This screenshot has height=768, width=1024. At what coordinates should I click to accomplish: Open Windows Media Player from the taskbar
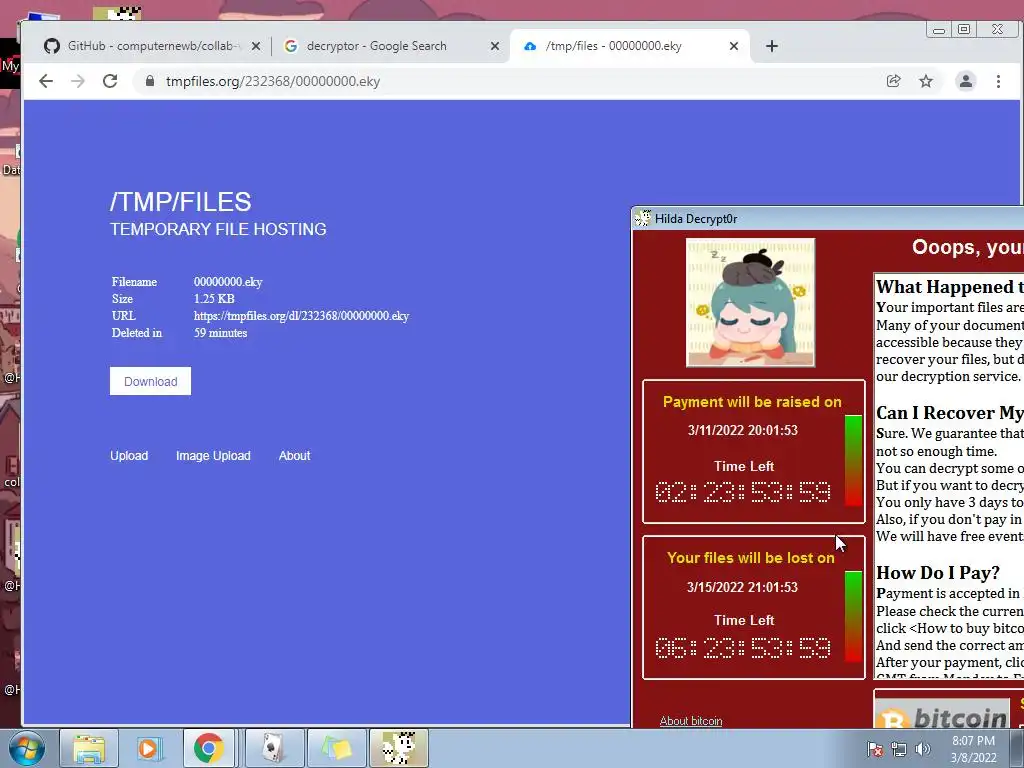[x=149, y=748]
